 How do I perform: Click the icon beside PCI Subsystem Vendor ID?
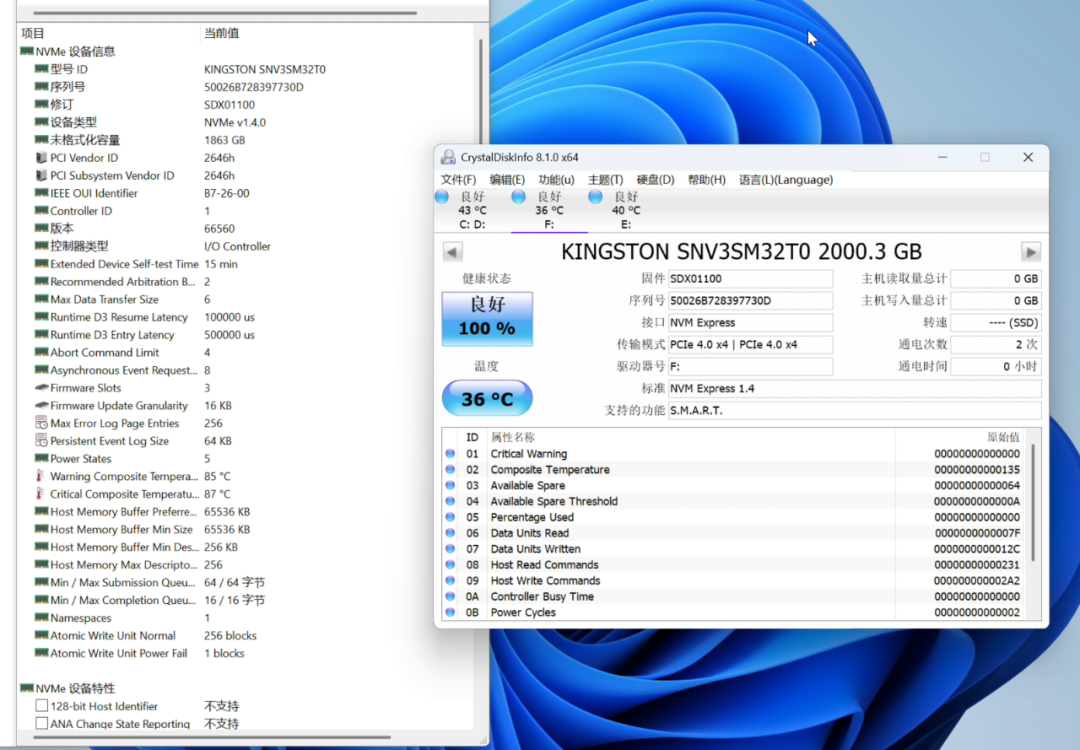[41, 176]
